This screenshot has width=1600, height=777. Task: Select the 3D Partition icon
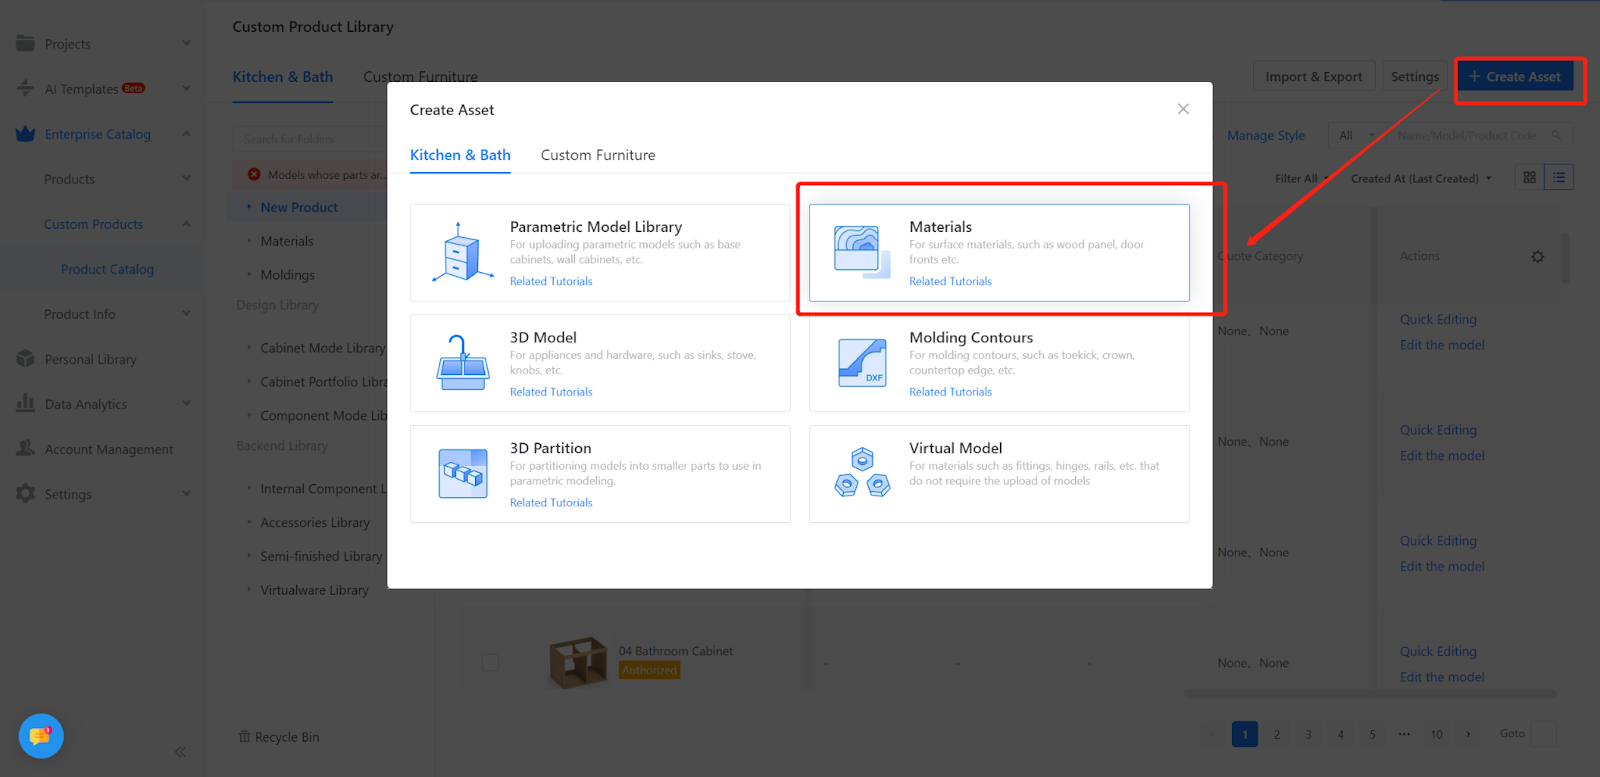click(x=462, y=473)
